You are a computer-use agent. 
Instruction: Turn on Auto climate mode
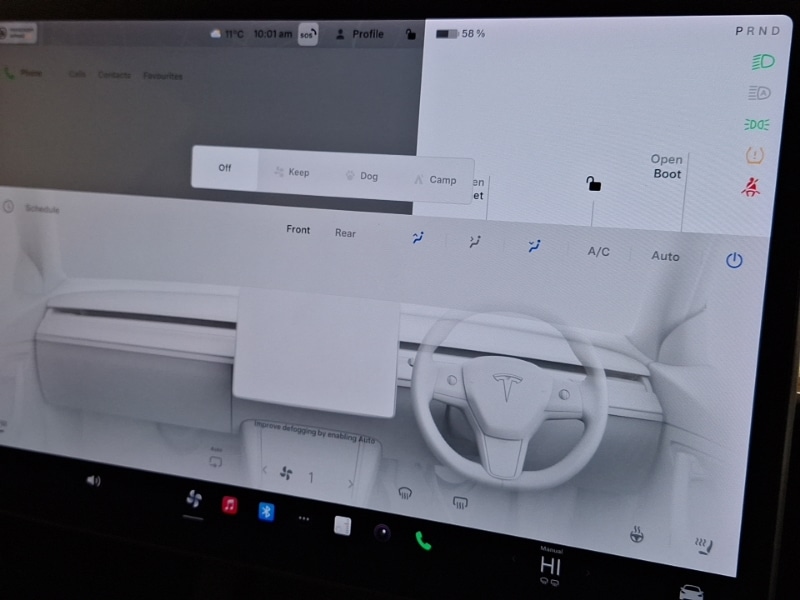665,256
